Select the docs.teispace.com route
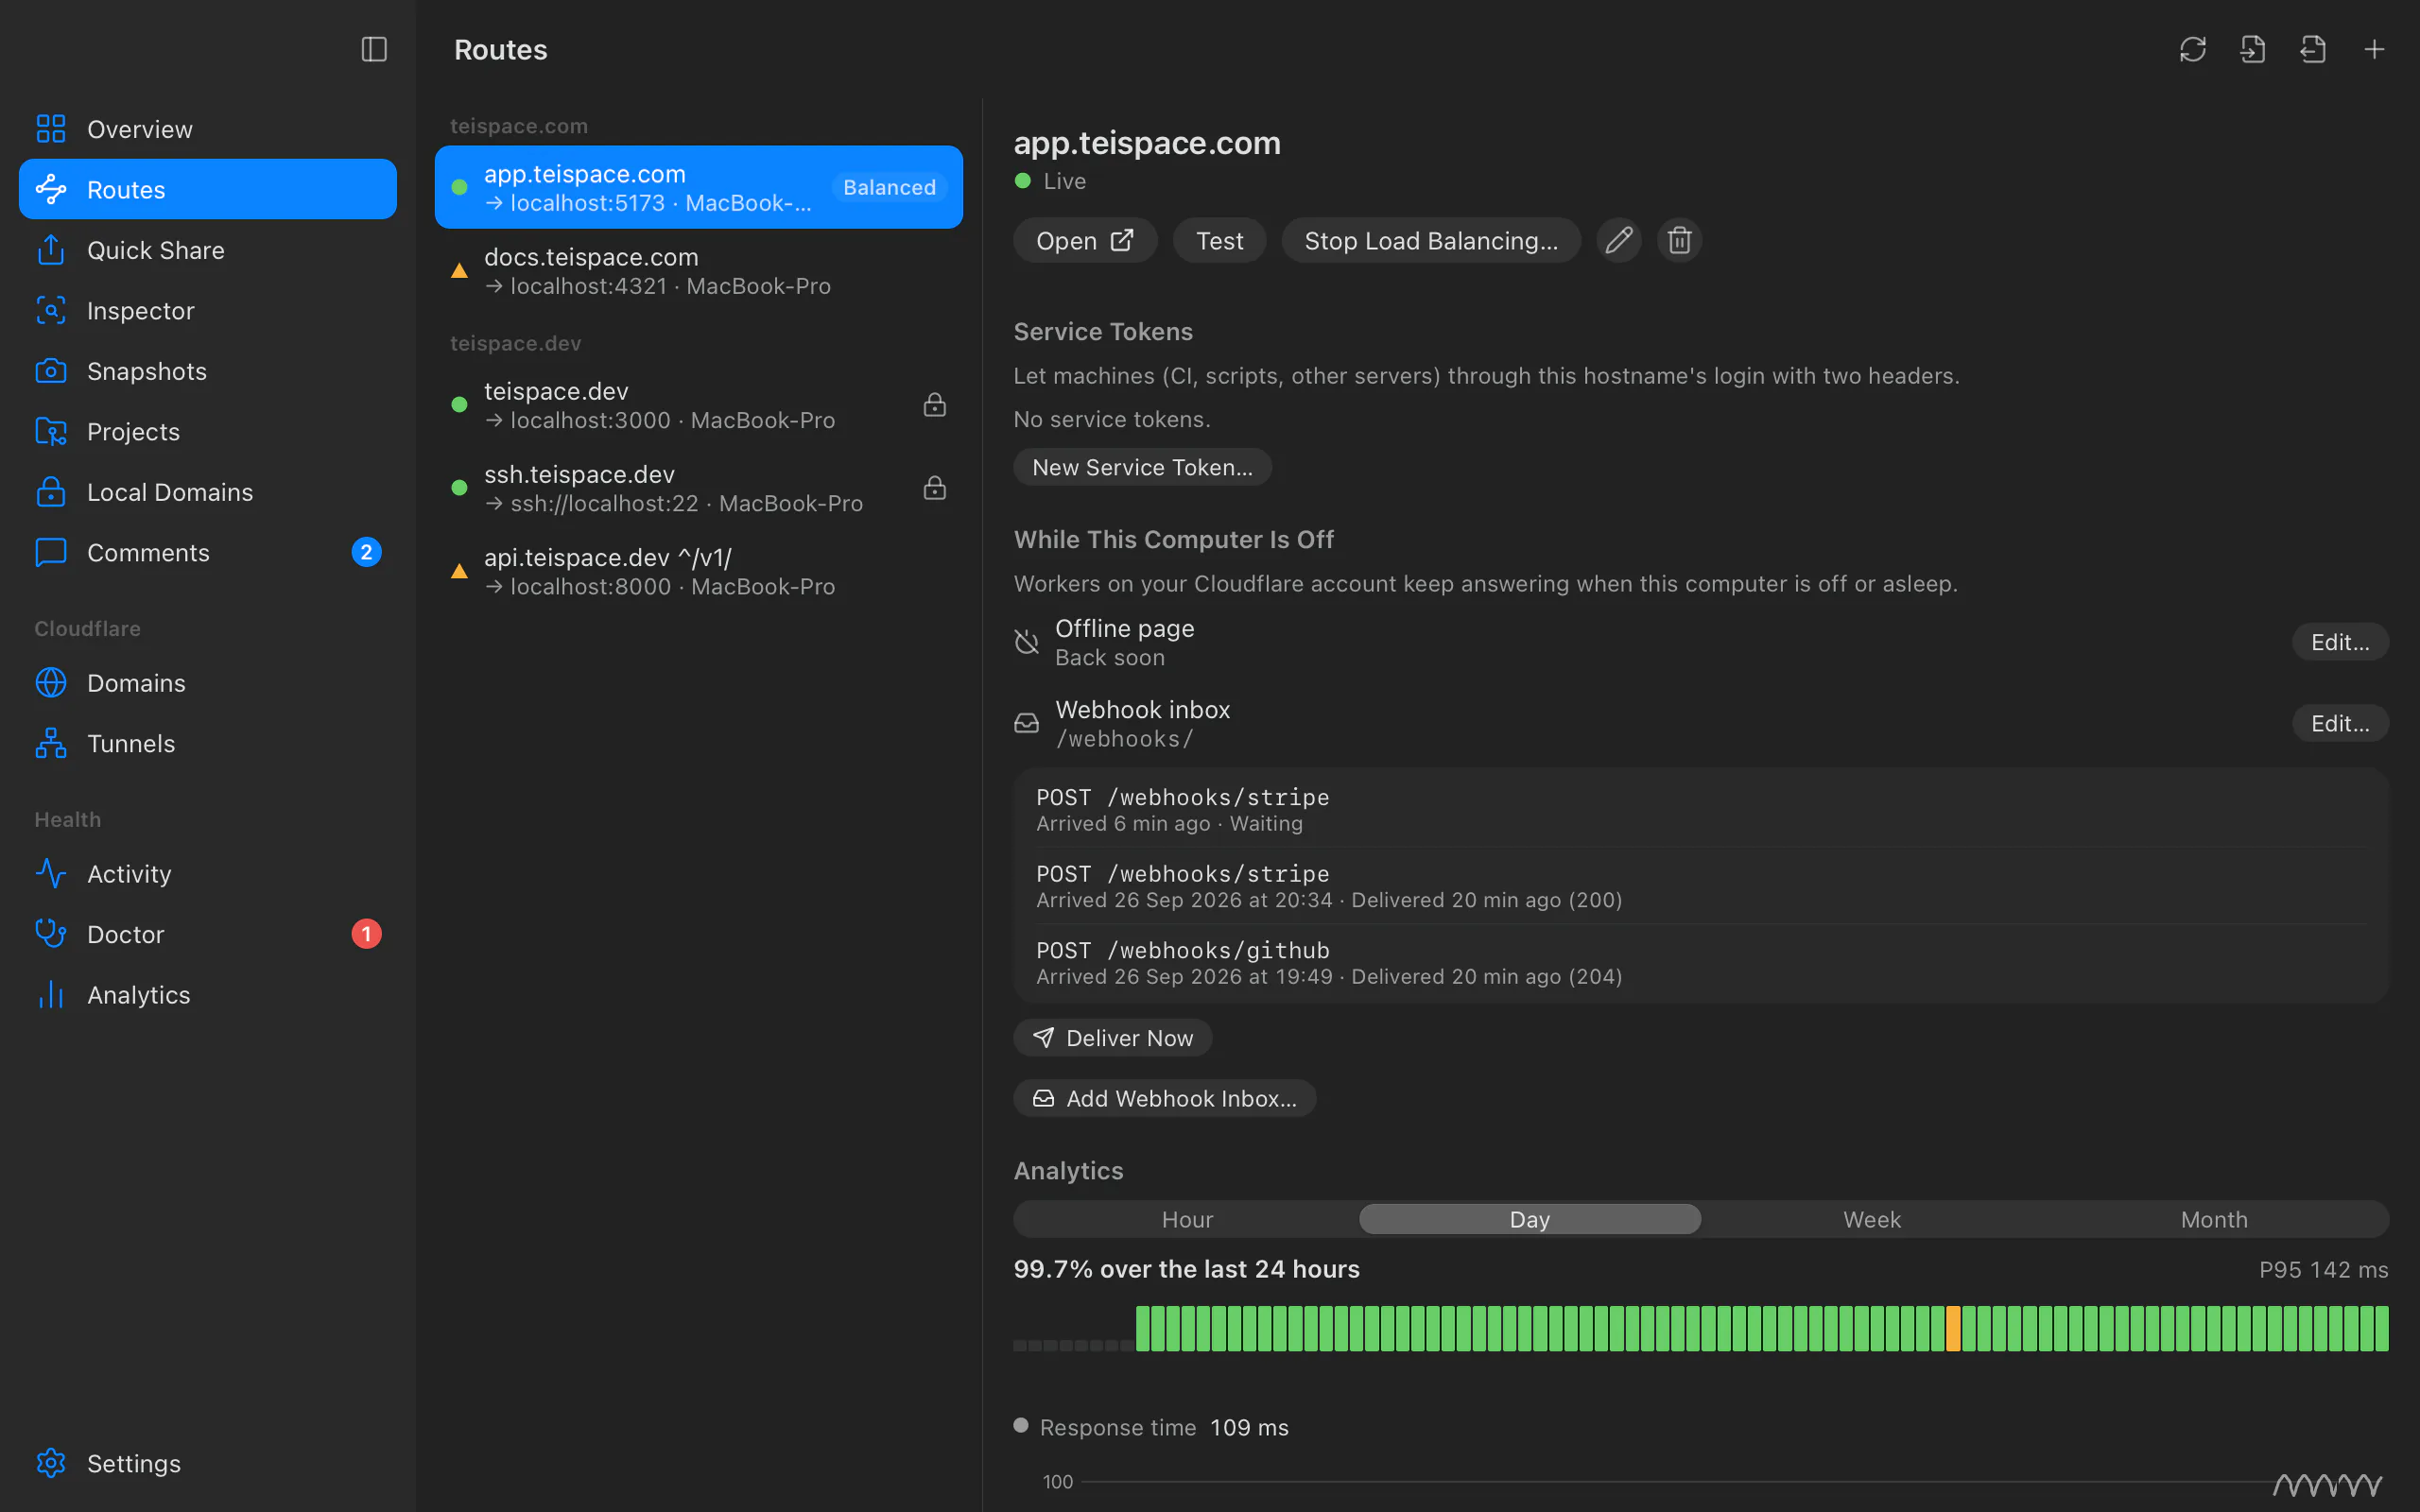Screen dimensions: 2420x1512 (x=699, y=271)
